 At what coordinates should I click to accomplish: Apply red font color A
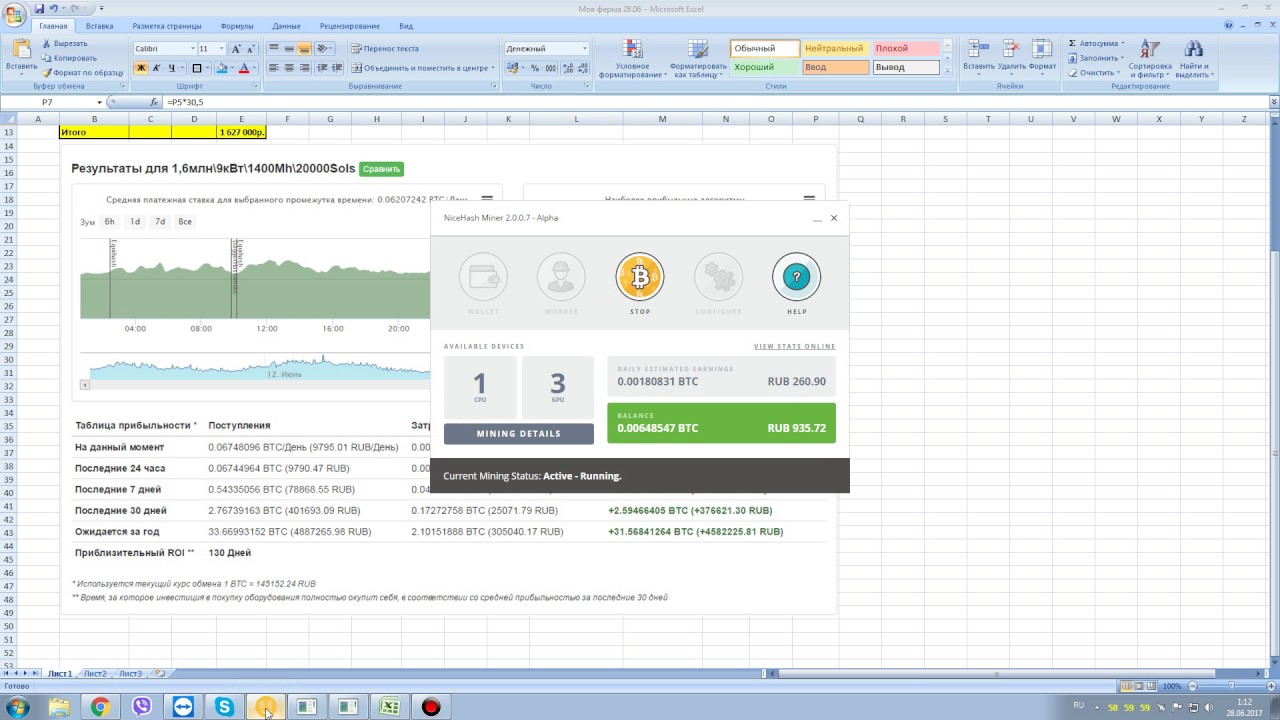pyautogui.click(x=243, y=68)
